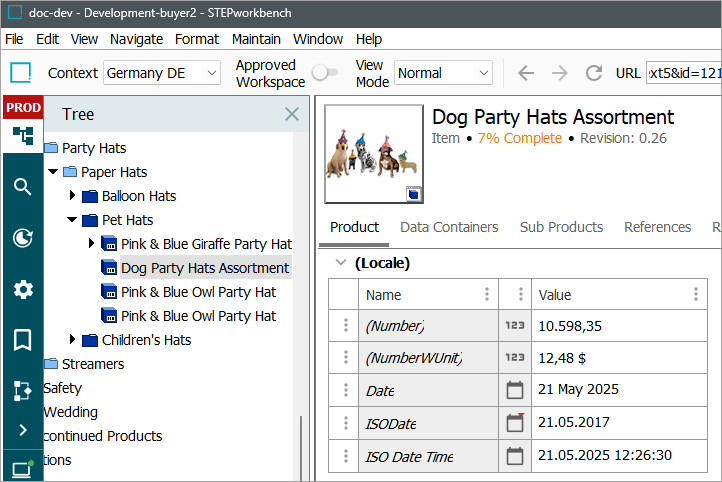Open the Context dropdown Germany DE
Viewport: 722px width, 482px height.
point(162,73)
